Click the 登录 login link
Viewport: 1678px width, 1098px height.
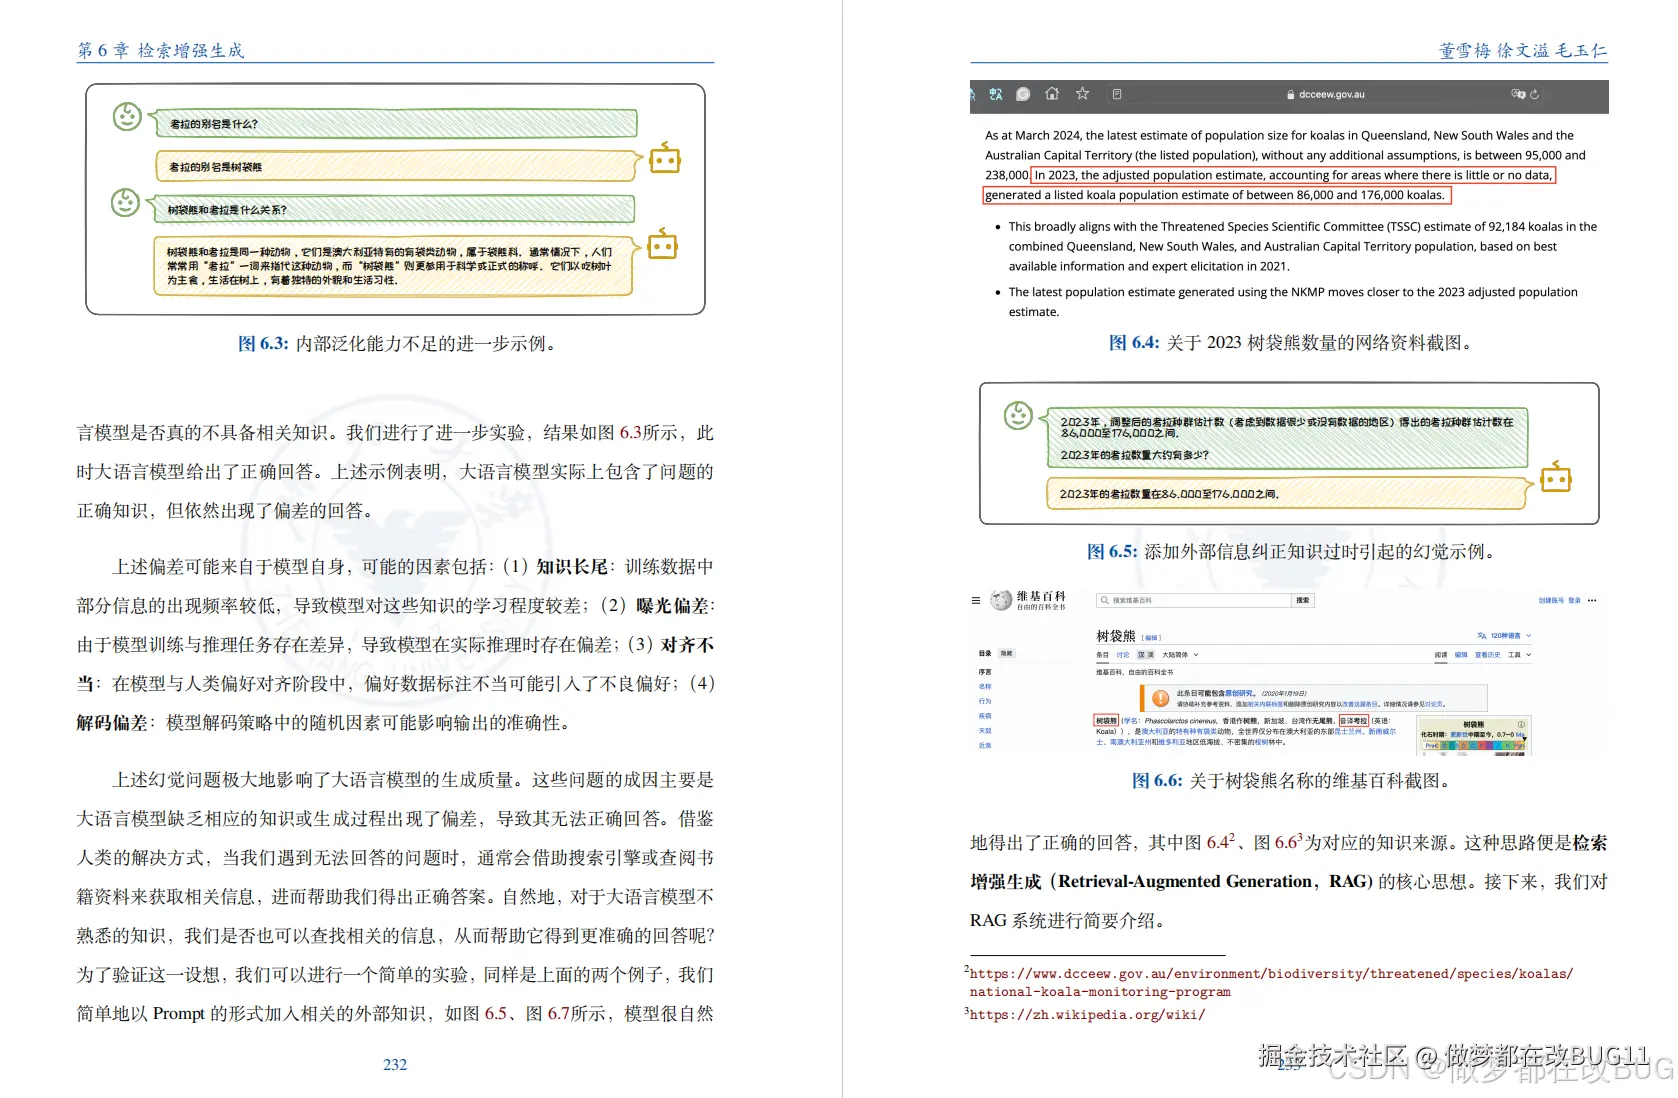pos(1575,601)
